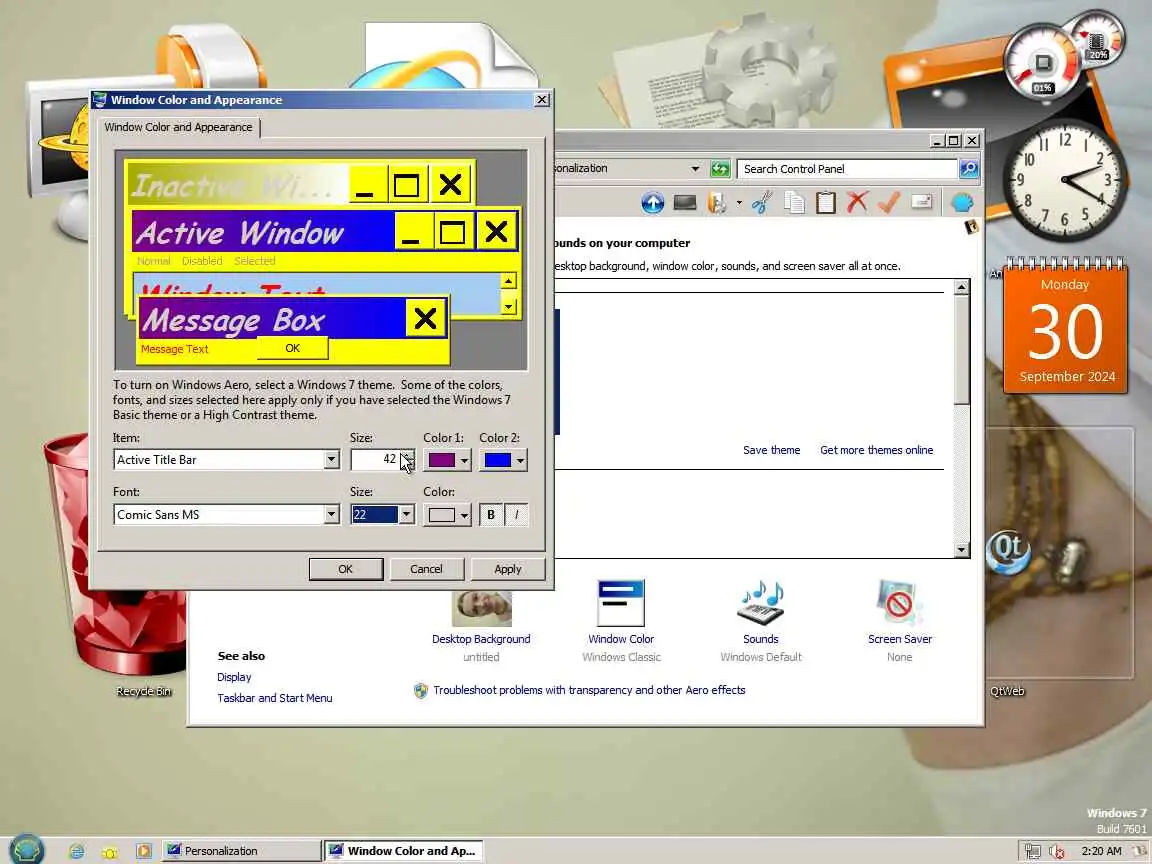Expand the Item dropdown showing Active Title Bar

click(x=331, y=460)
